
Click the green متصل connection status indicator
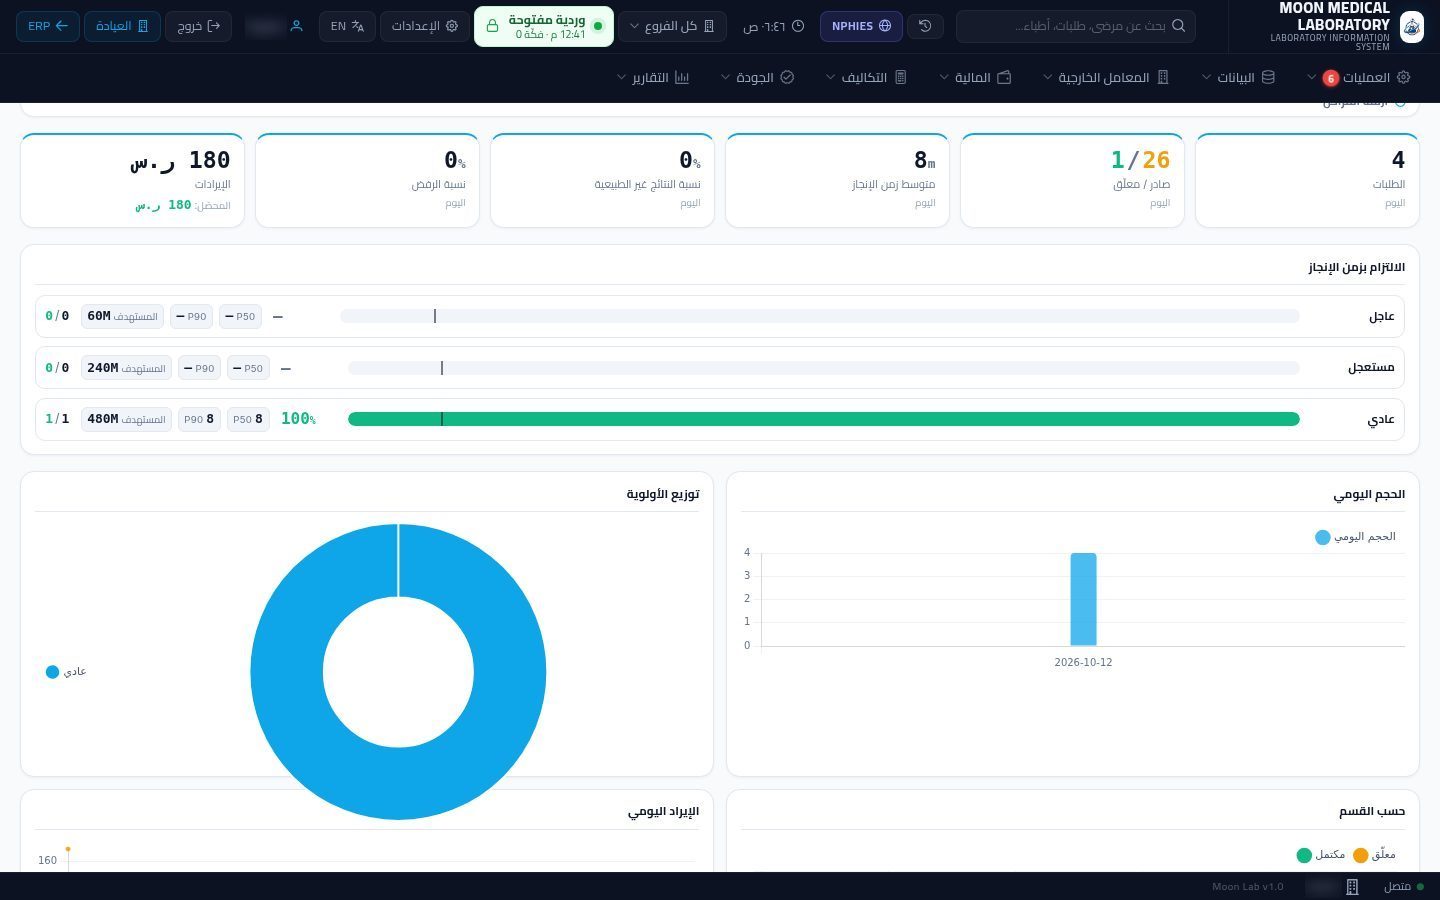[1403, 887]
